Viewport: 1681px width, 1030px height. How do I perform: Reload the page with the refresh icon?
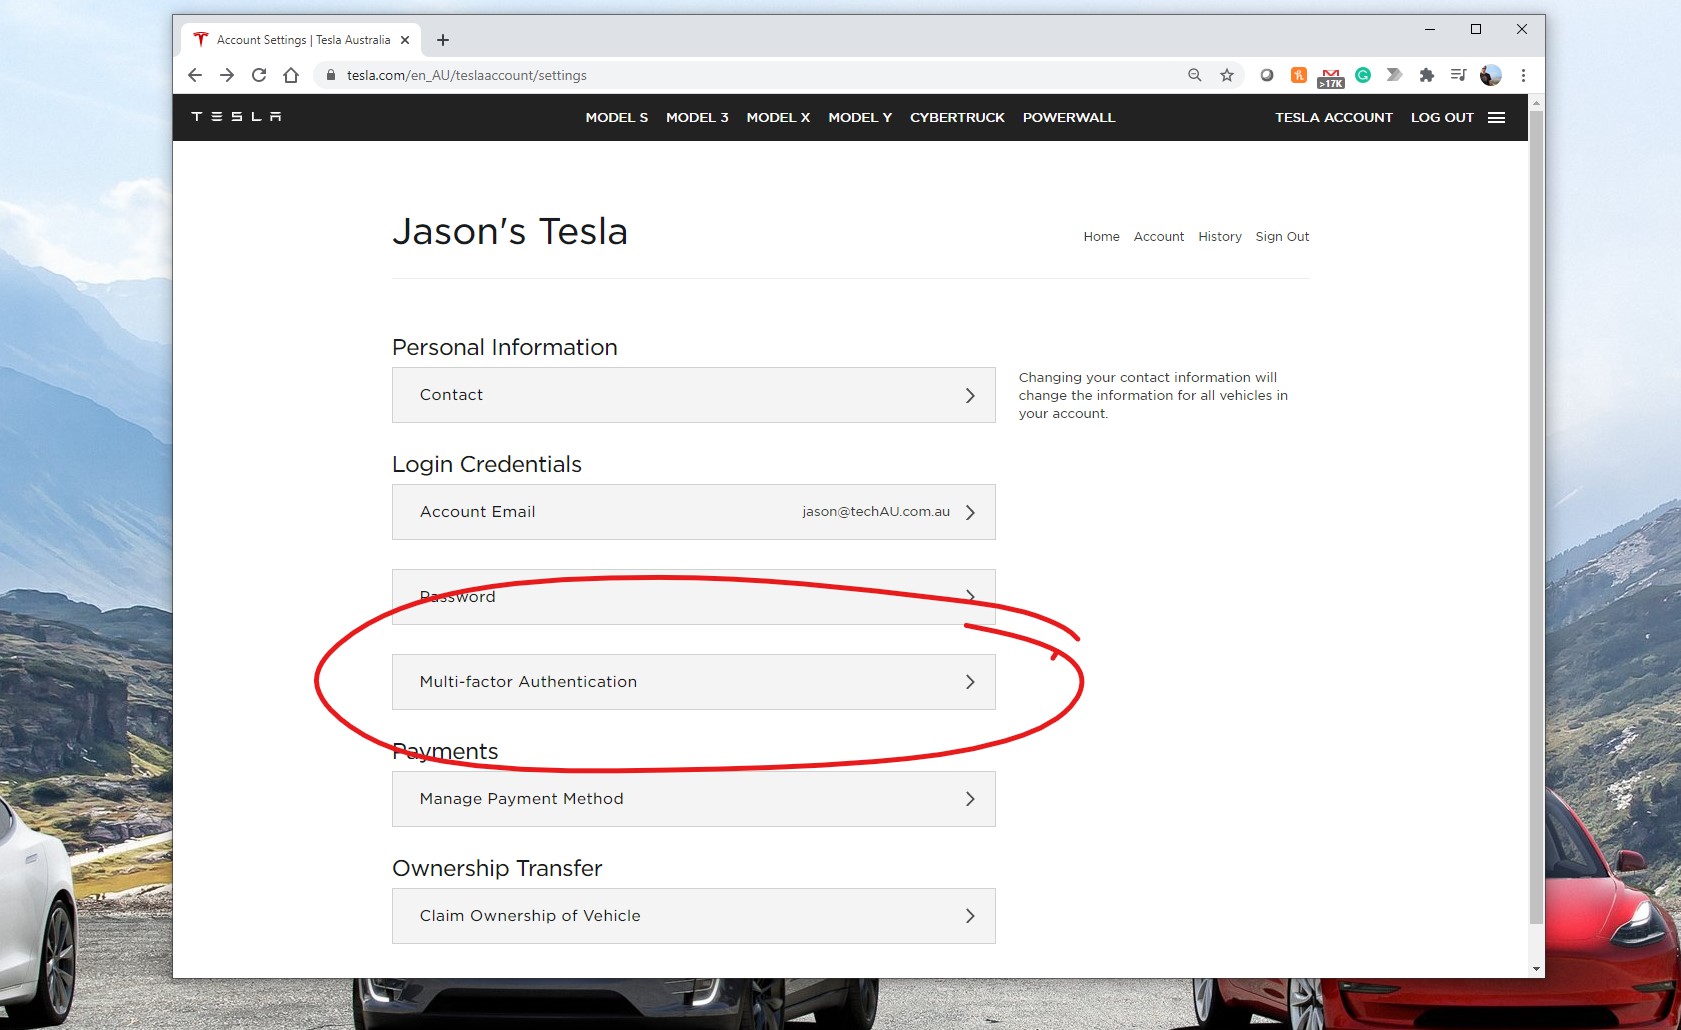click(x=259, y=75)
